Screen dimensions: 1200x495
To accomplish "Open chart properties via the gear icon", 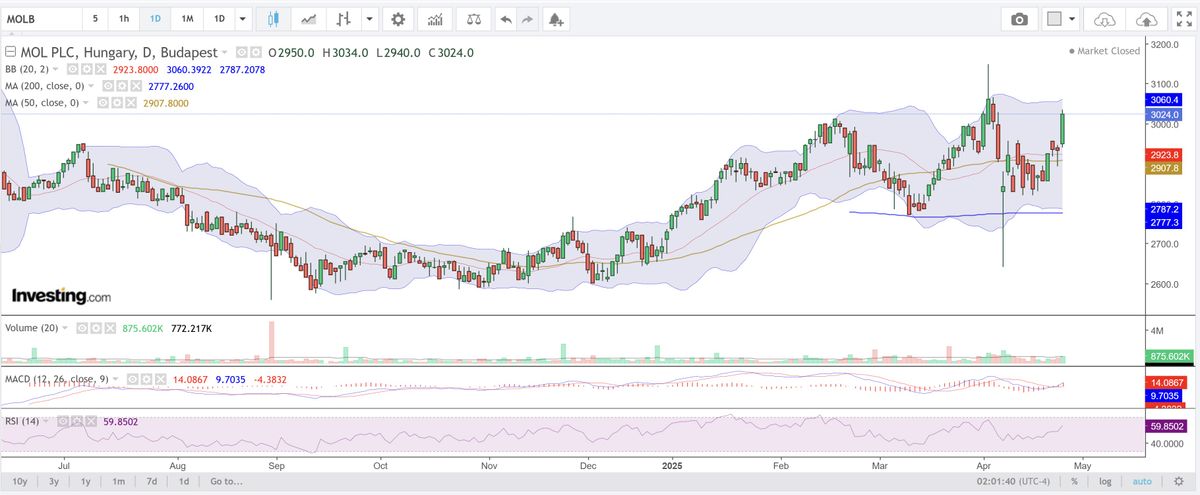I will click(399, 19).
